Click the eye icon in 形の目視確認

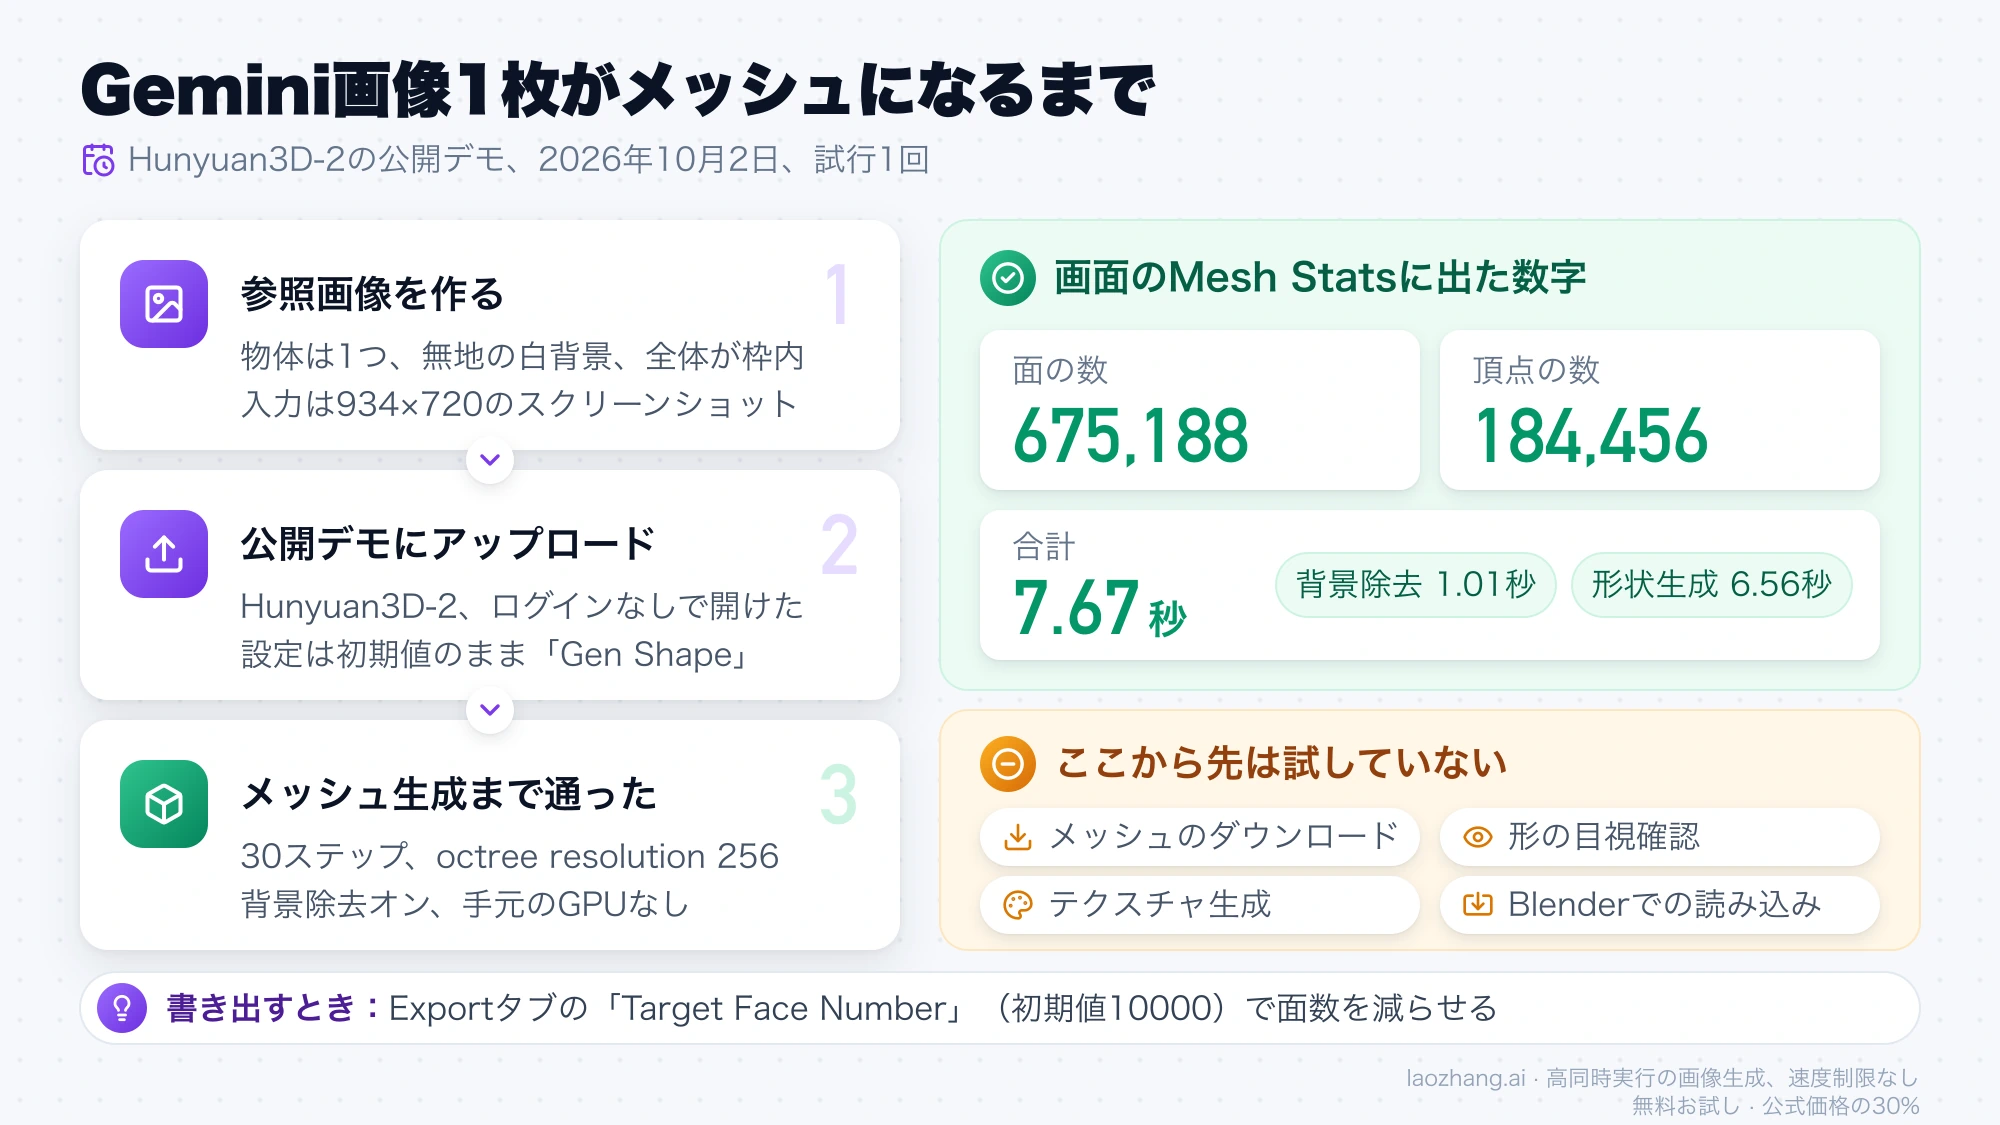click(1478, 837)
